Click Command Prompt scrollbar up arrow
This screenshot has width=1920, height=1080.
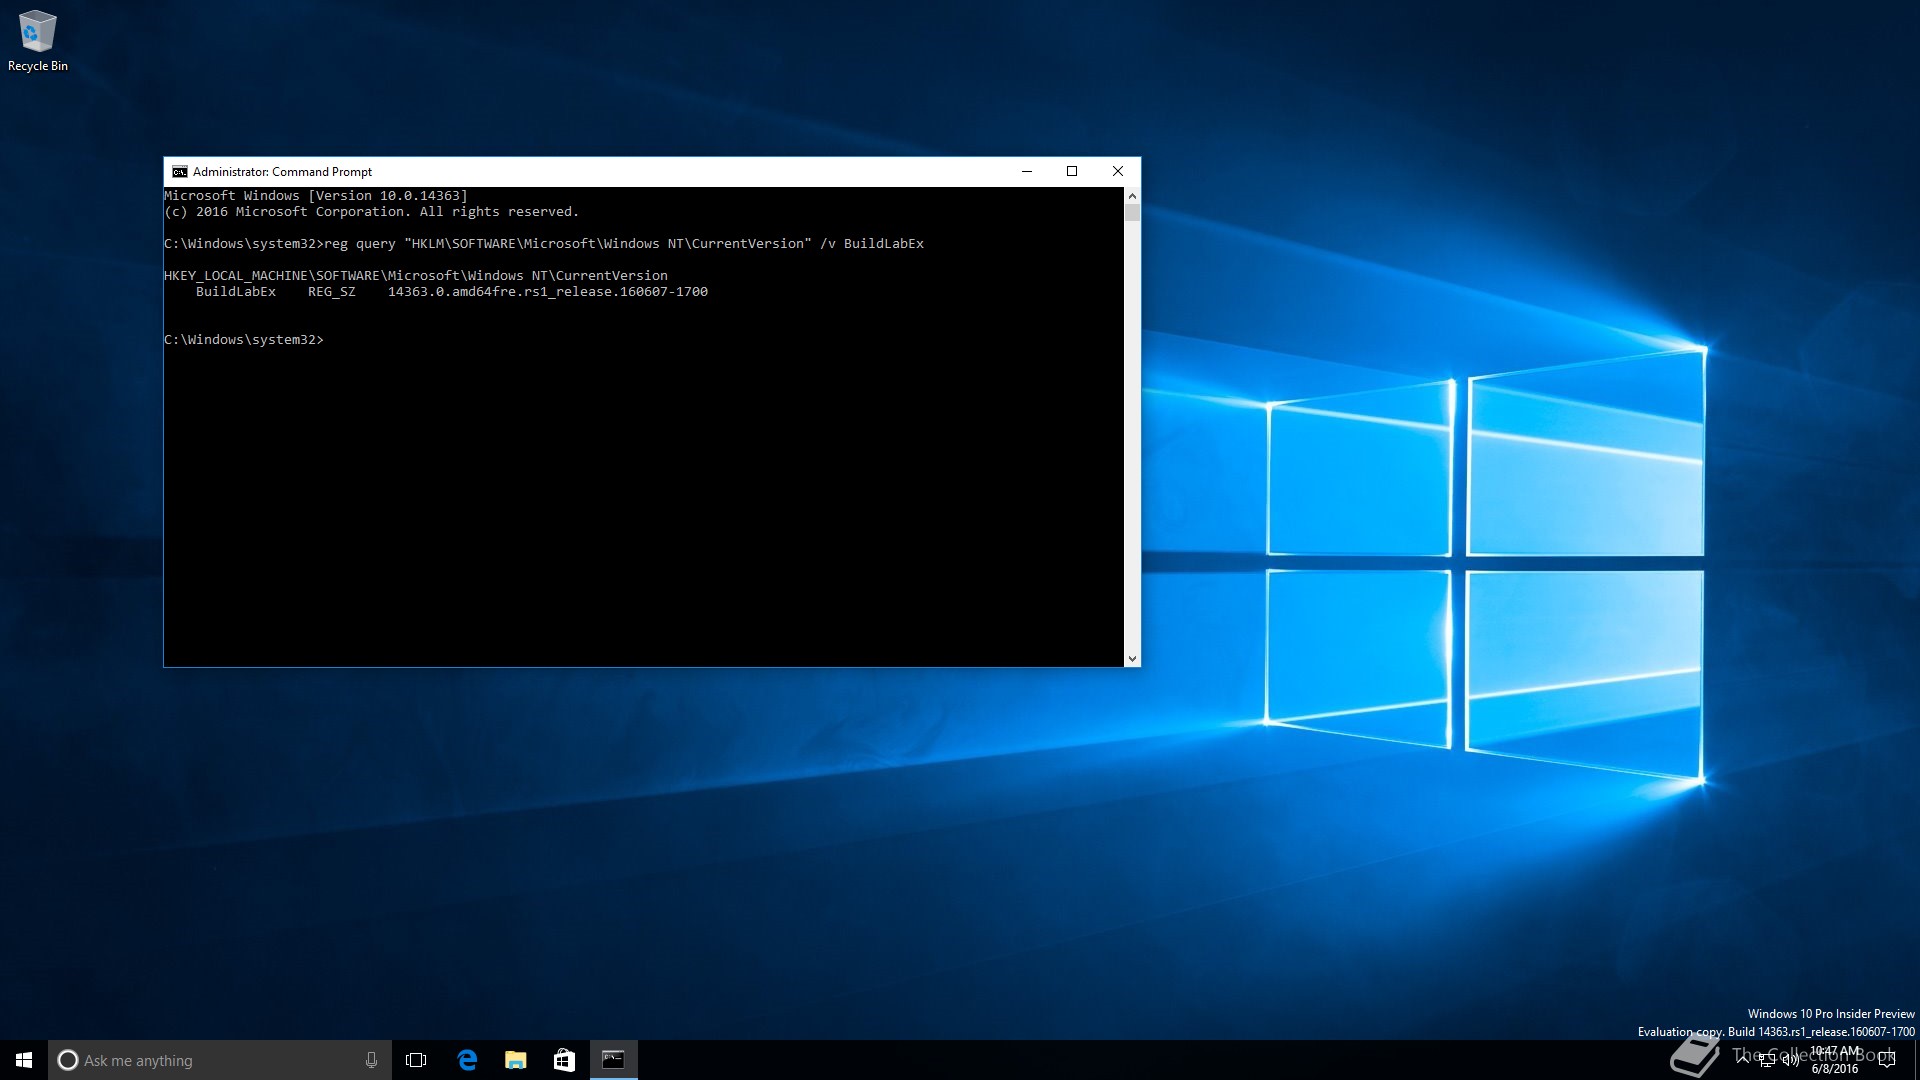tap(1132, 196)
